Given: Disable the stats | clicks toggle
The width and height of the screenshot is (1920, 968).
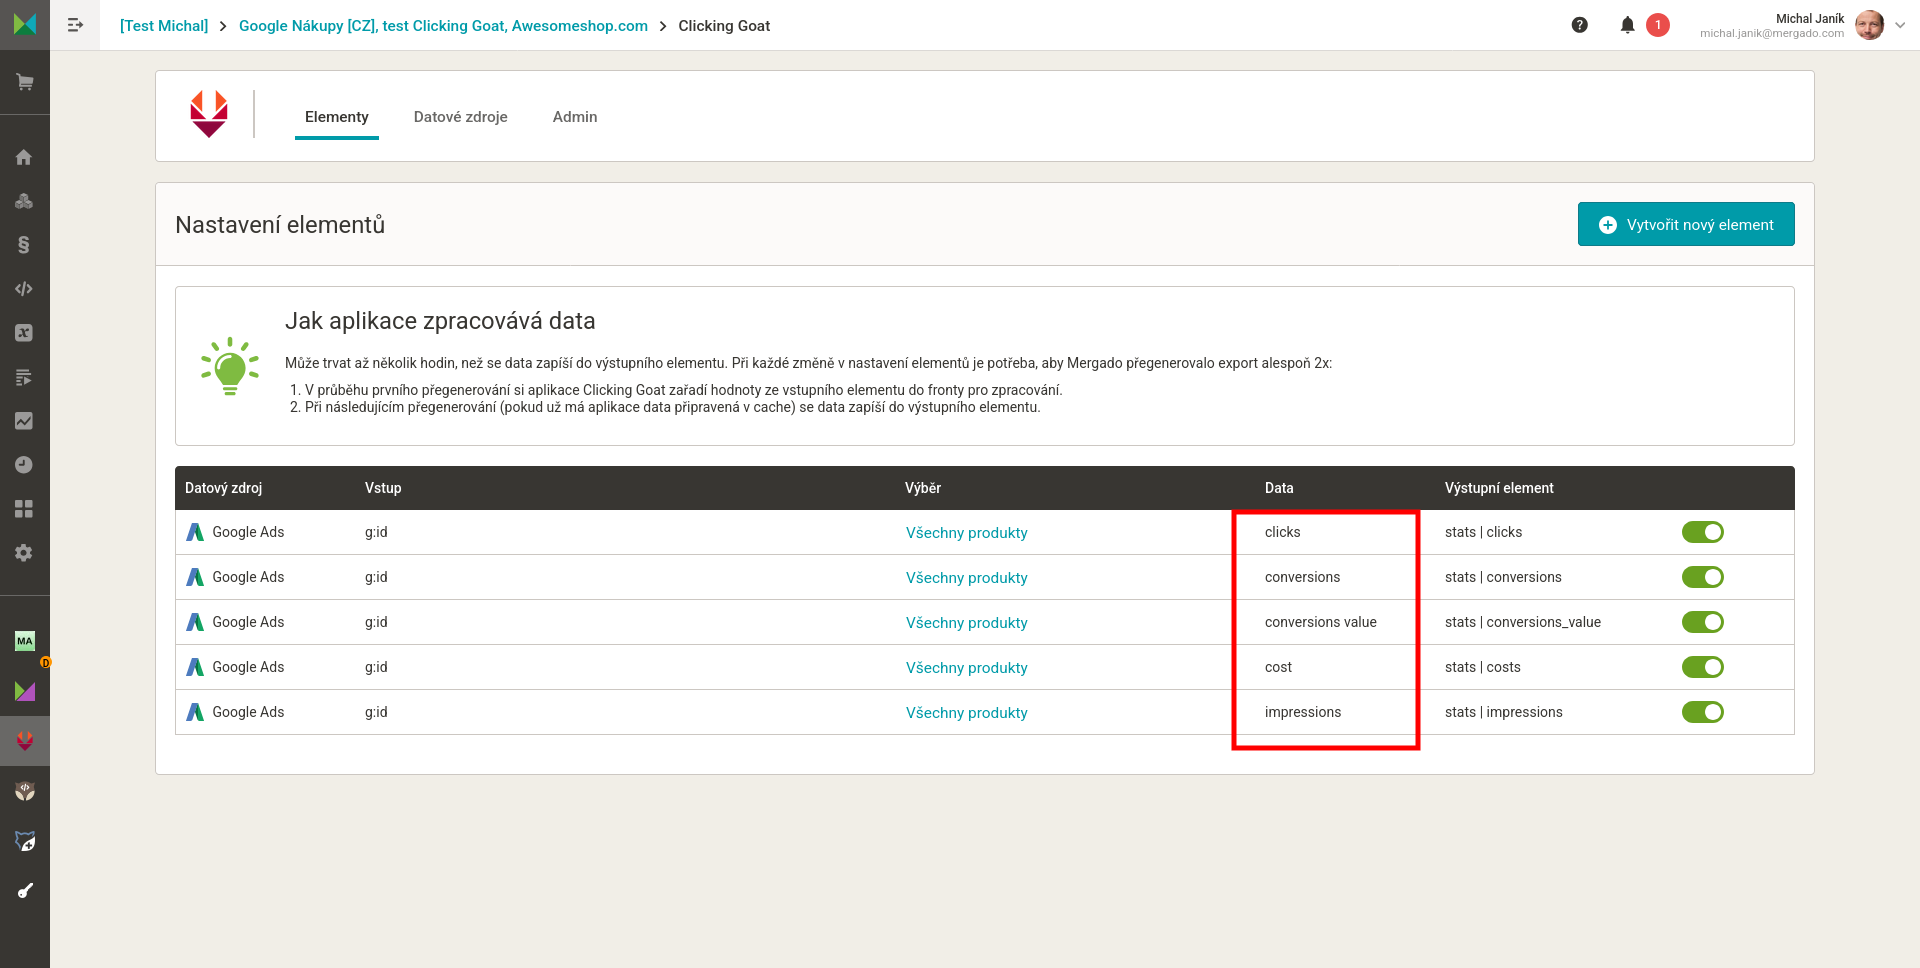Looking at the screenshot, I should point(1702,532).
